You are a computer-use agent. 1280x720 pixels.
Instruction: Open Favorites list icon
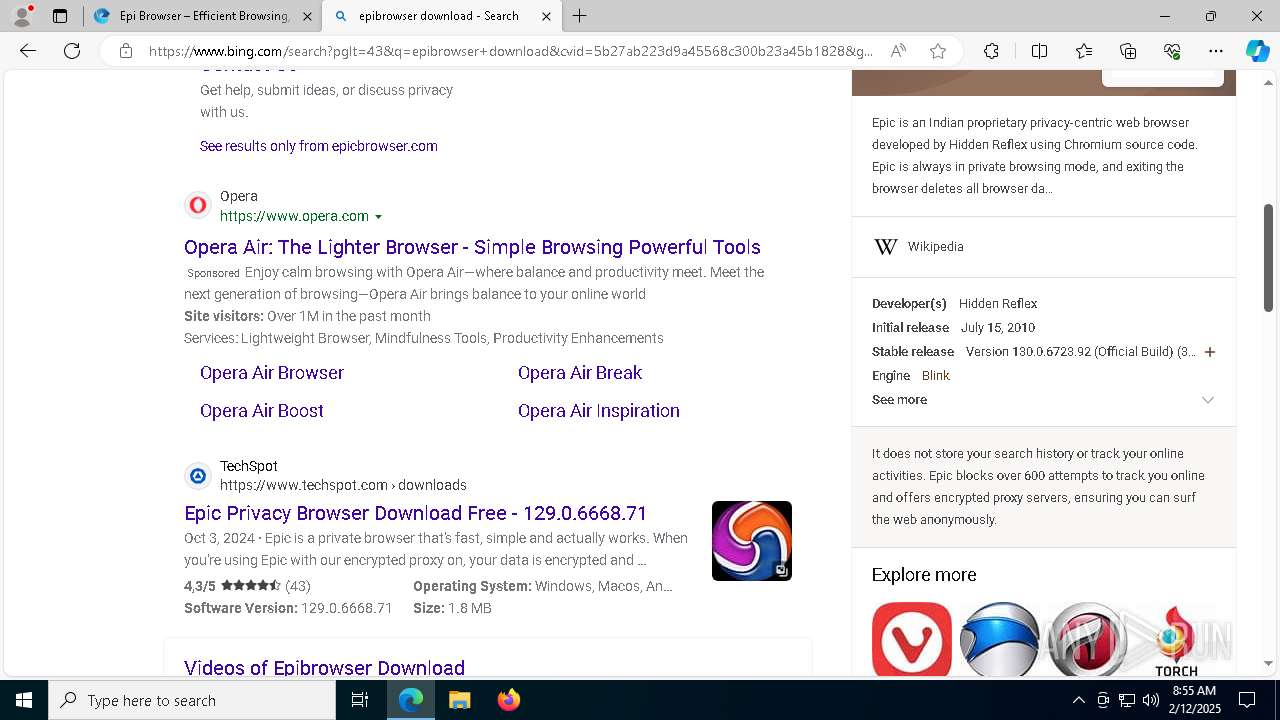point(1084,51)
